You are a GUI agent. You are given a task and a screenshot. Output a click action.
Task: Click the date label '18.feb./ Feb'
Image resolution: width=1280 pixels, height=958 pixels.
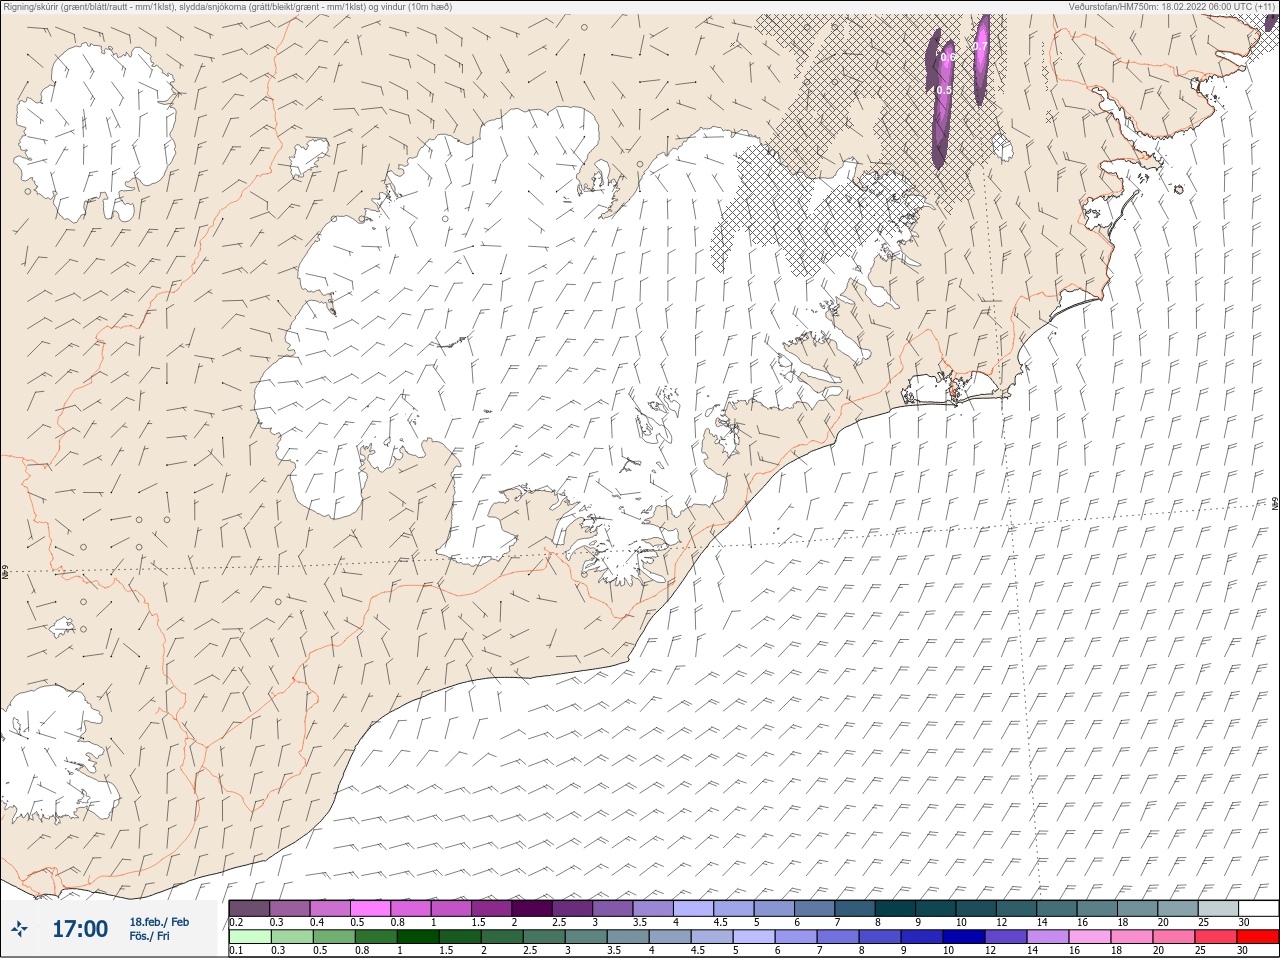pyautogui.click(x=158, y=922)
